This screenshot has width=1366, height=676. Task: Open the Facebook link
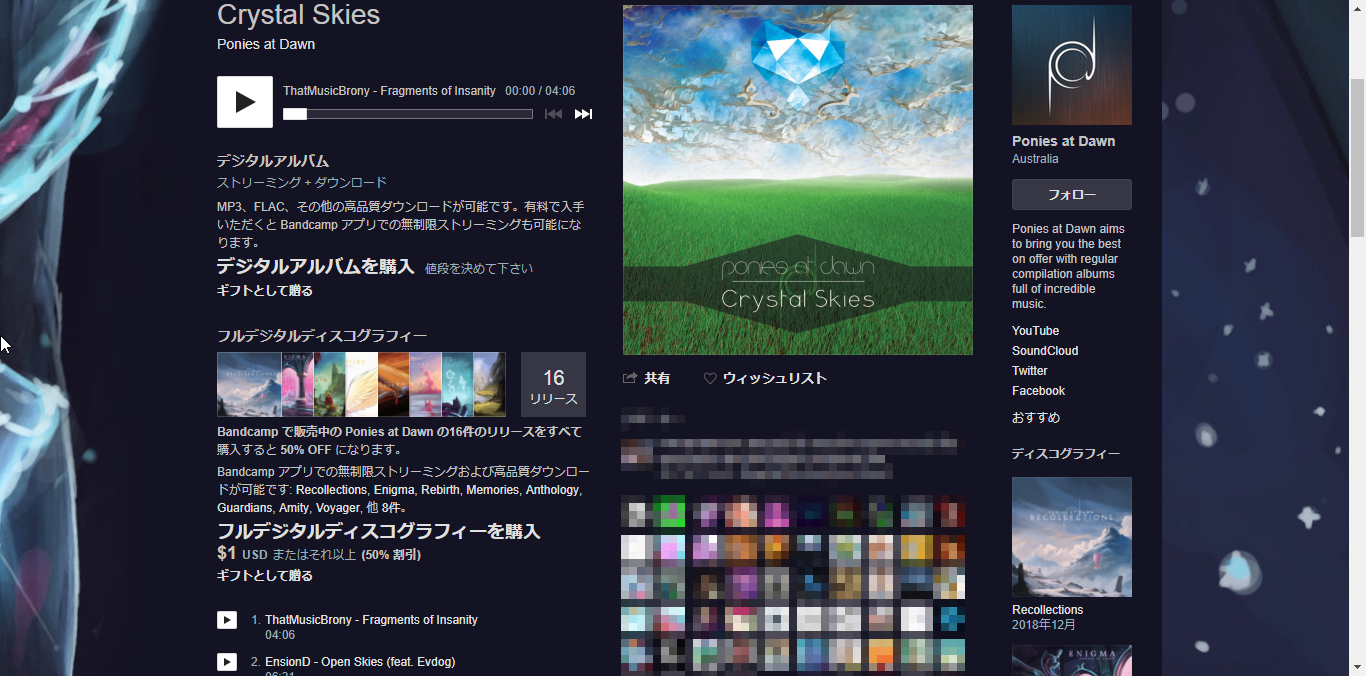[1038, 391]
